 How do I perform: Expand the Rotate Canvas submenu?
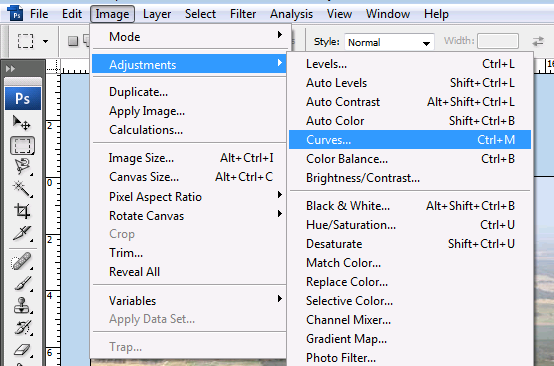[191, 216]
